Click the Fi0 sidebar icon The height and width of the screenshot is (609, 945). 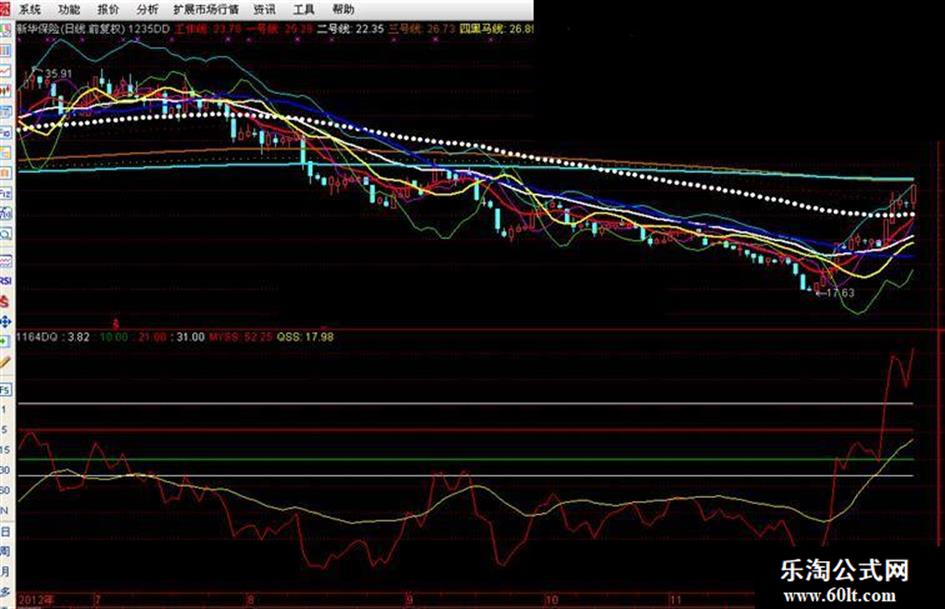pyautogui.click(x=5, y=133)
